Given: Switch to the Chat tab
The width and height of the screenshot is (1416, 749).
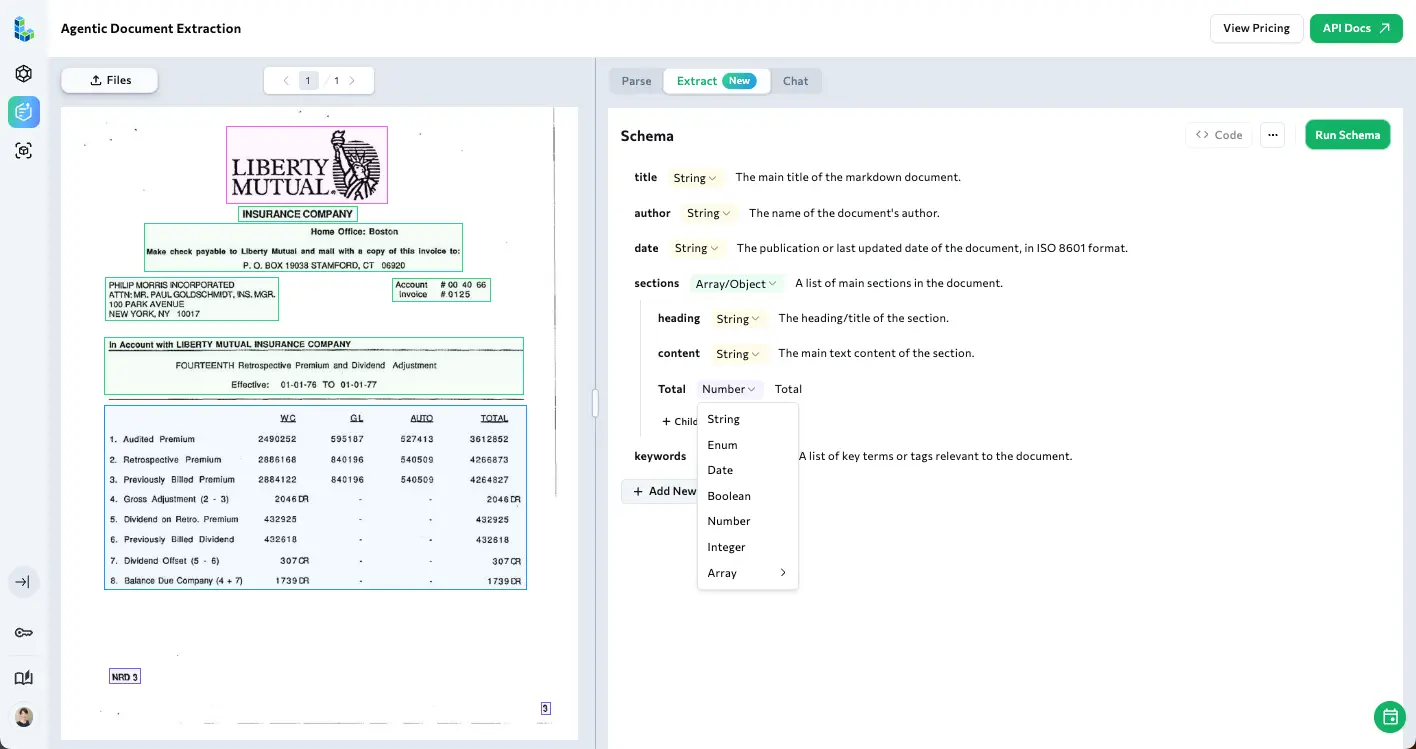Looking at the screenshot, I should (x=796, y=81).
